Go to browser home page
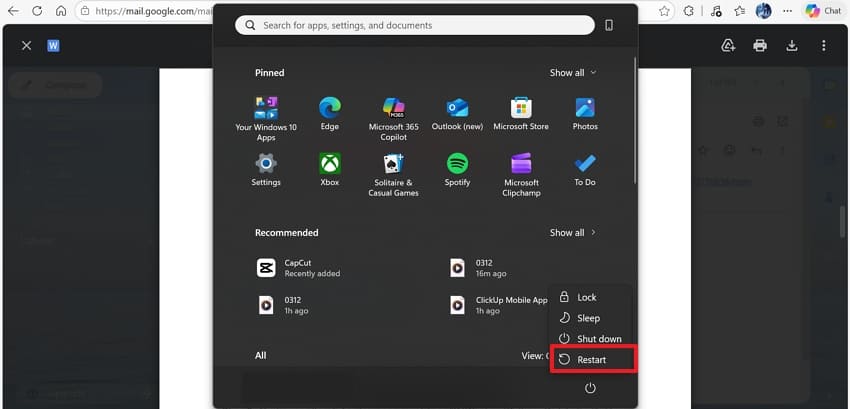 pyautogui.click(x=61, y=11)
